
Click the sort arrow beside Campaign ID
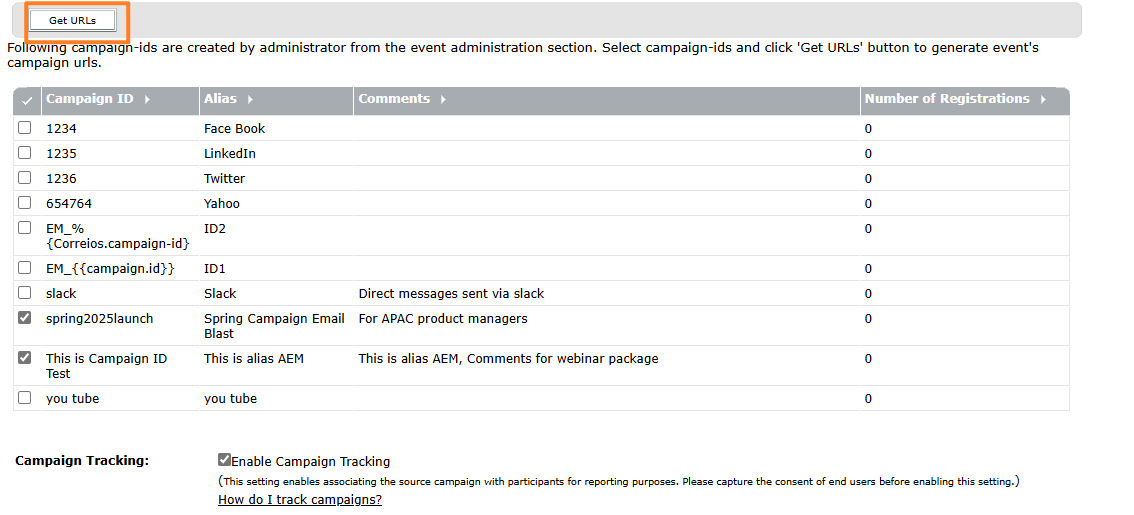147,100
